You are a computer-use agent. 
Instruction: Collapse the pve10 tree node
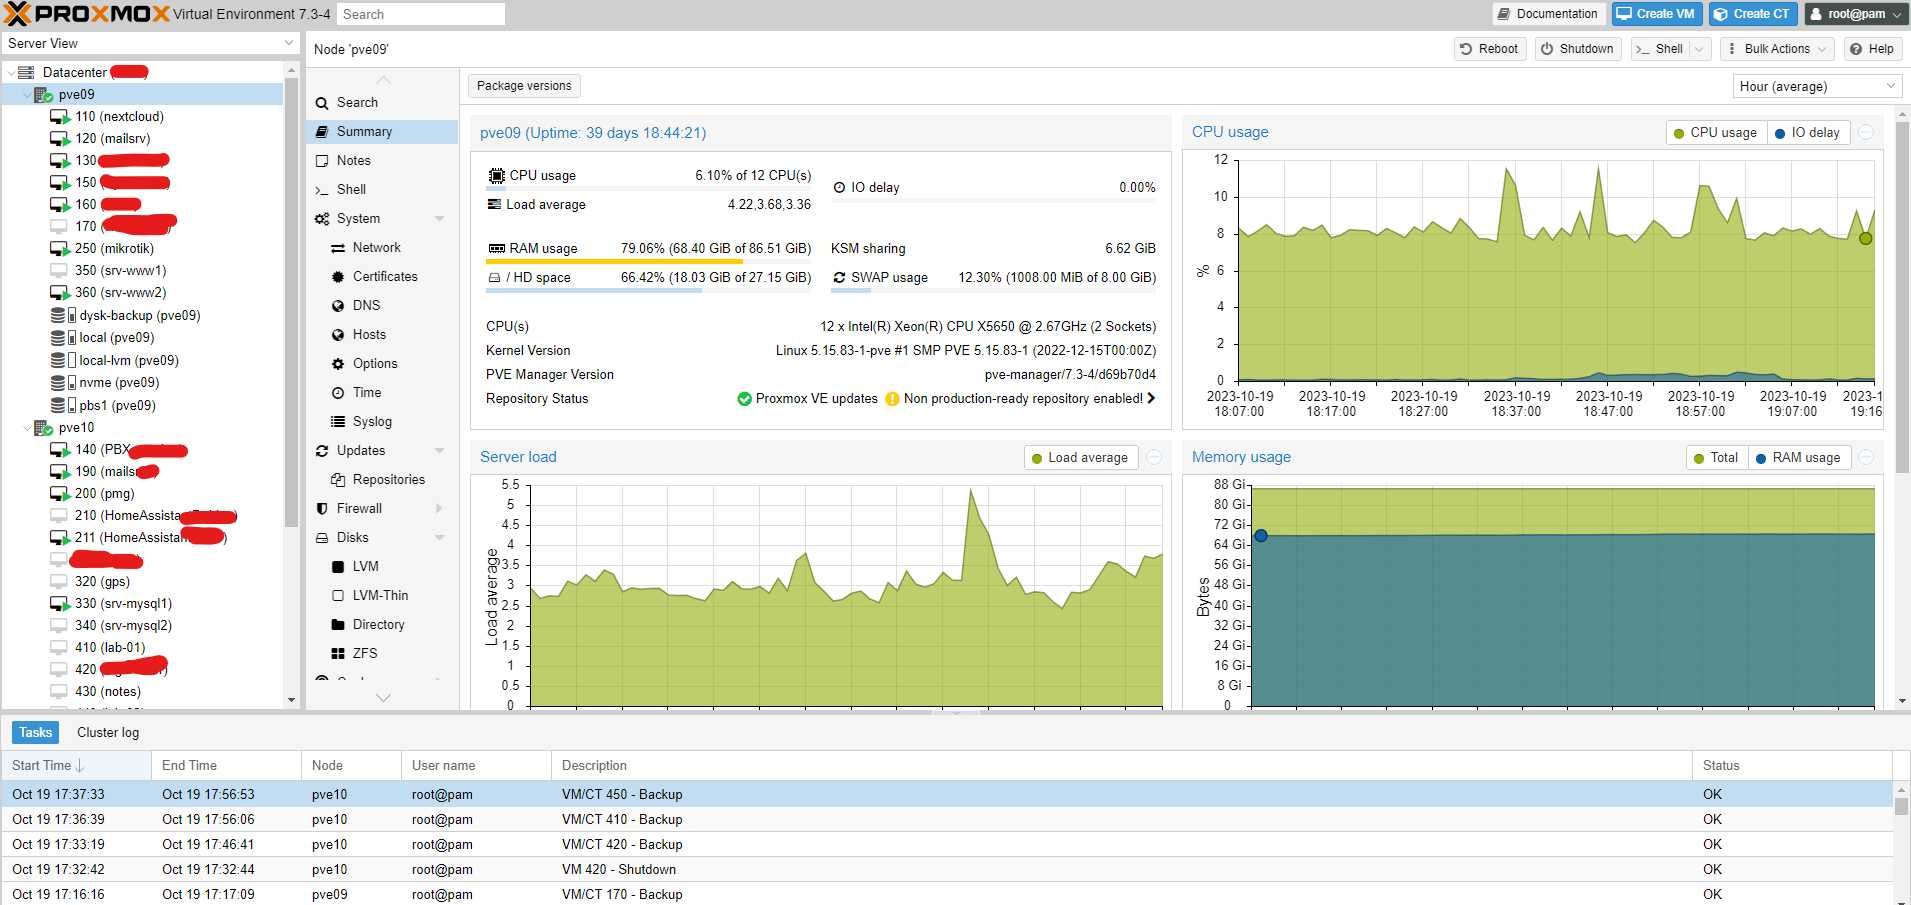click(x=27, y=428)
